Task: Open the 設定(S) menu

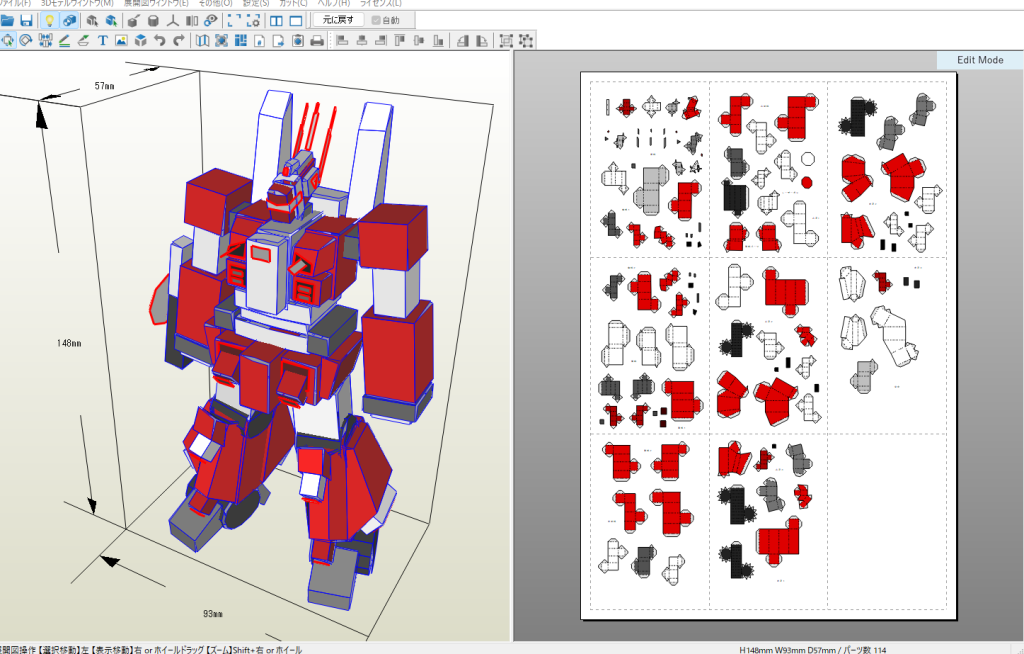Action: (x=255, y=3)
